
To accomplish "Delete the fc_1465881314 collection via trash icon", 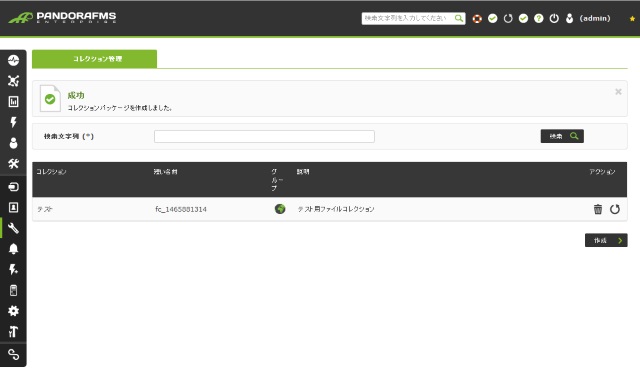I will [x=598, y=209].
